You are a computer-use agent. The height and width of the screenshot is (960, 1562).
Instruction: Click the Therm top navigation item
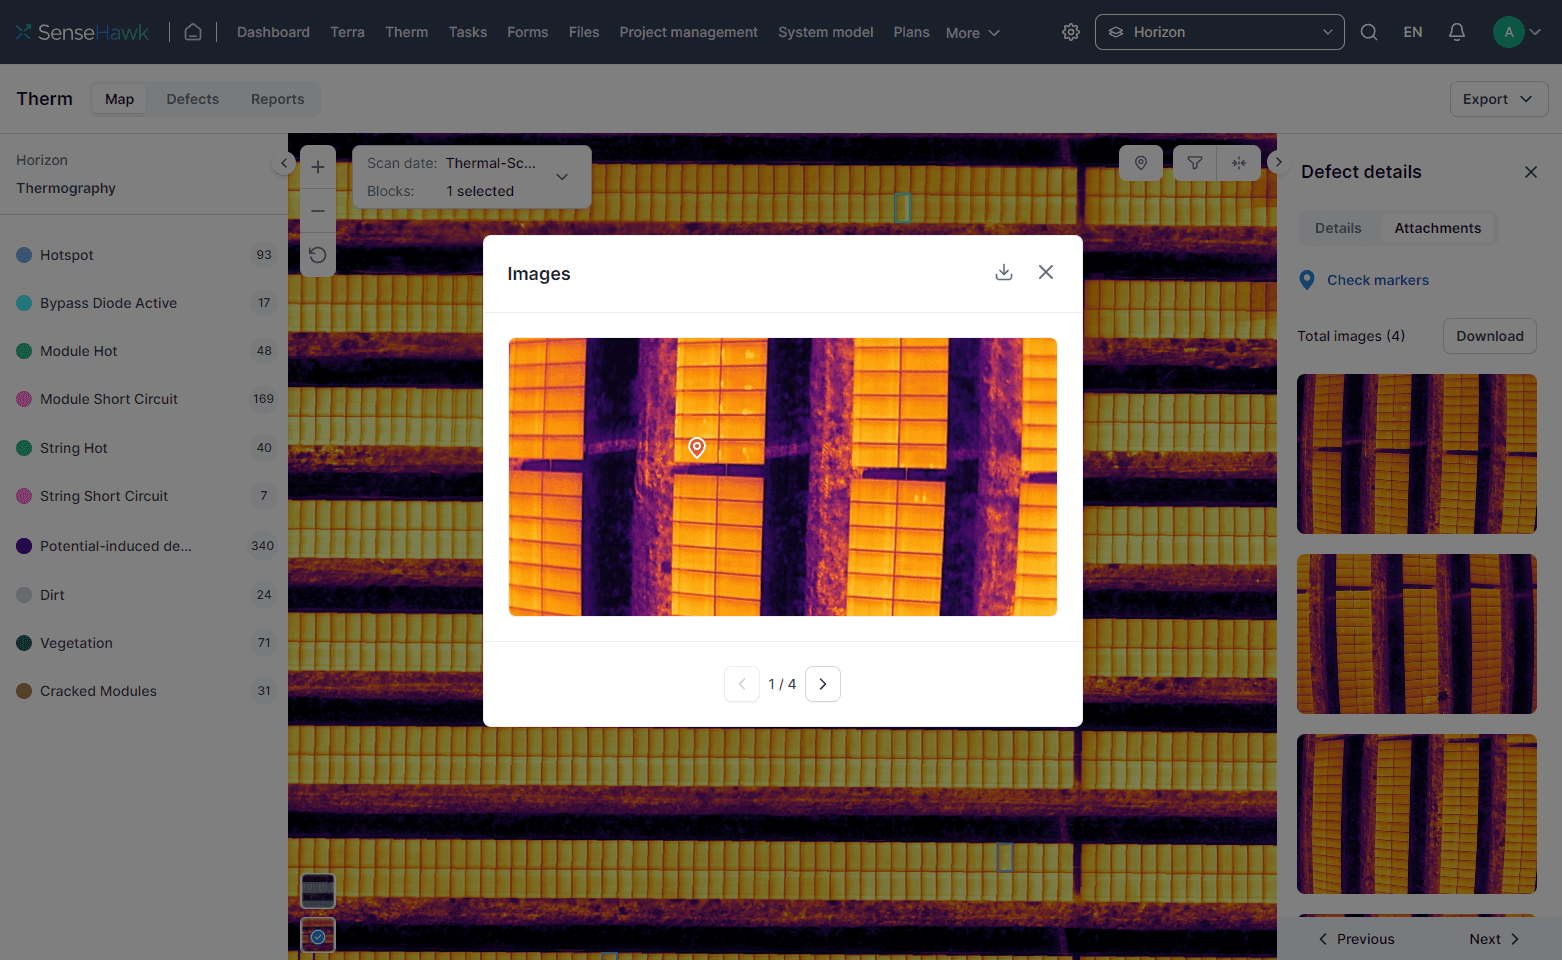point(407,32)
